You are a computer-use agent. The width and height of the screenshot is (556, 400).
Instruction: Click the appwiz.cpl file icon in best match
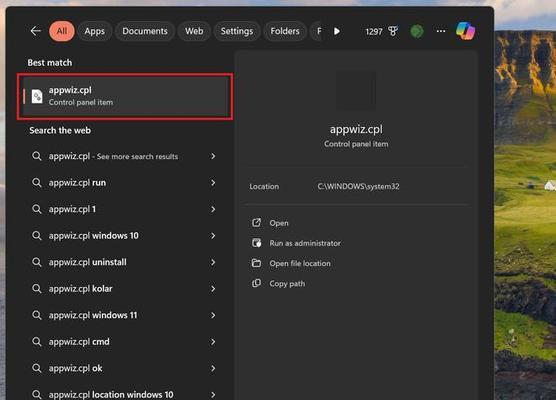pyautogui.click(x=37, y=96)
